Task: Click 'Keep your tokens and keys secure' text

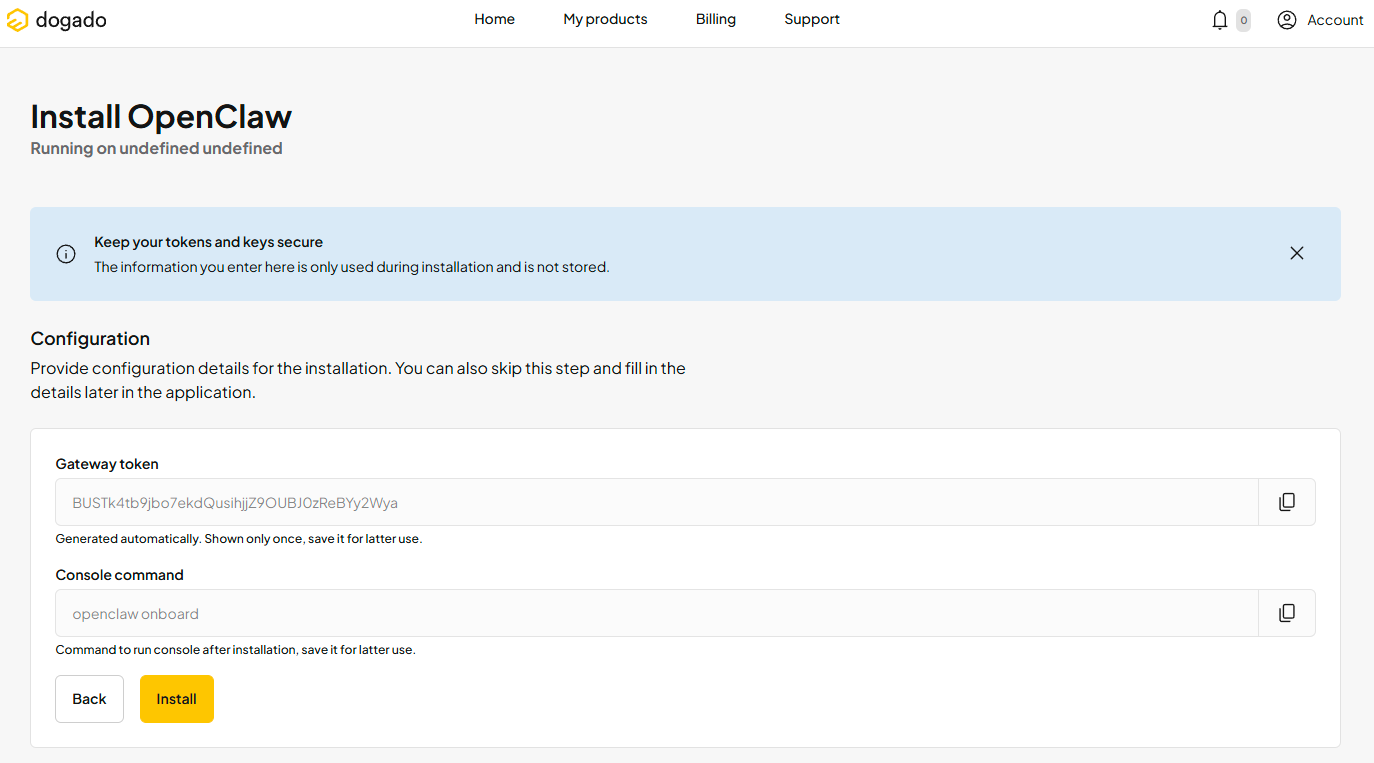Action: [209, 242]
